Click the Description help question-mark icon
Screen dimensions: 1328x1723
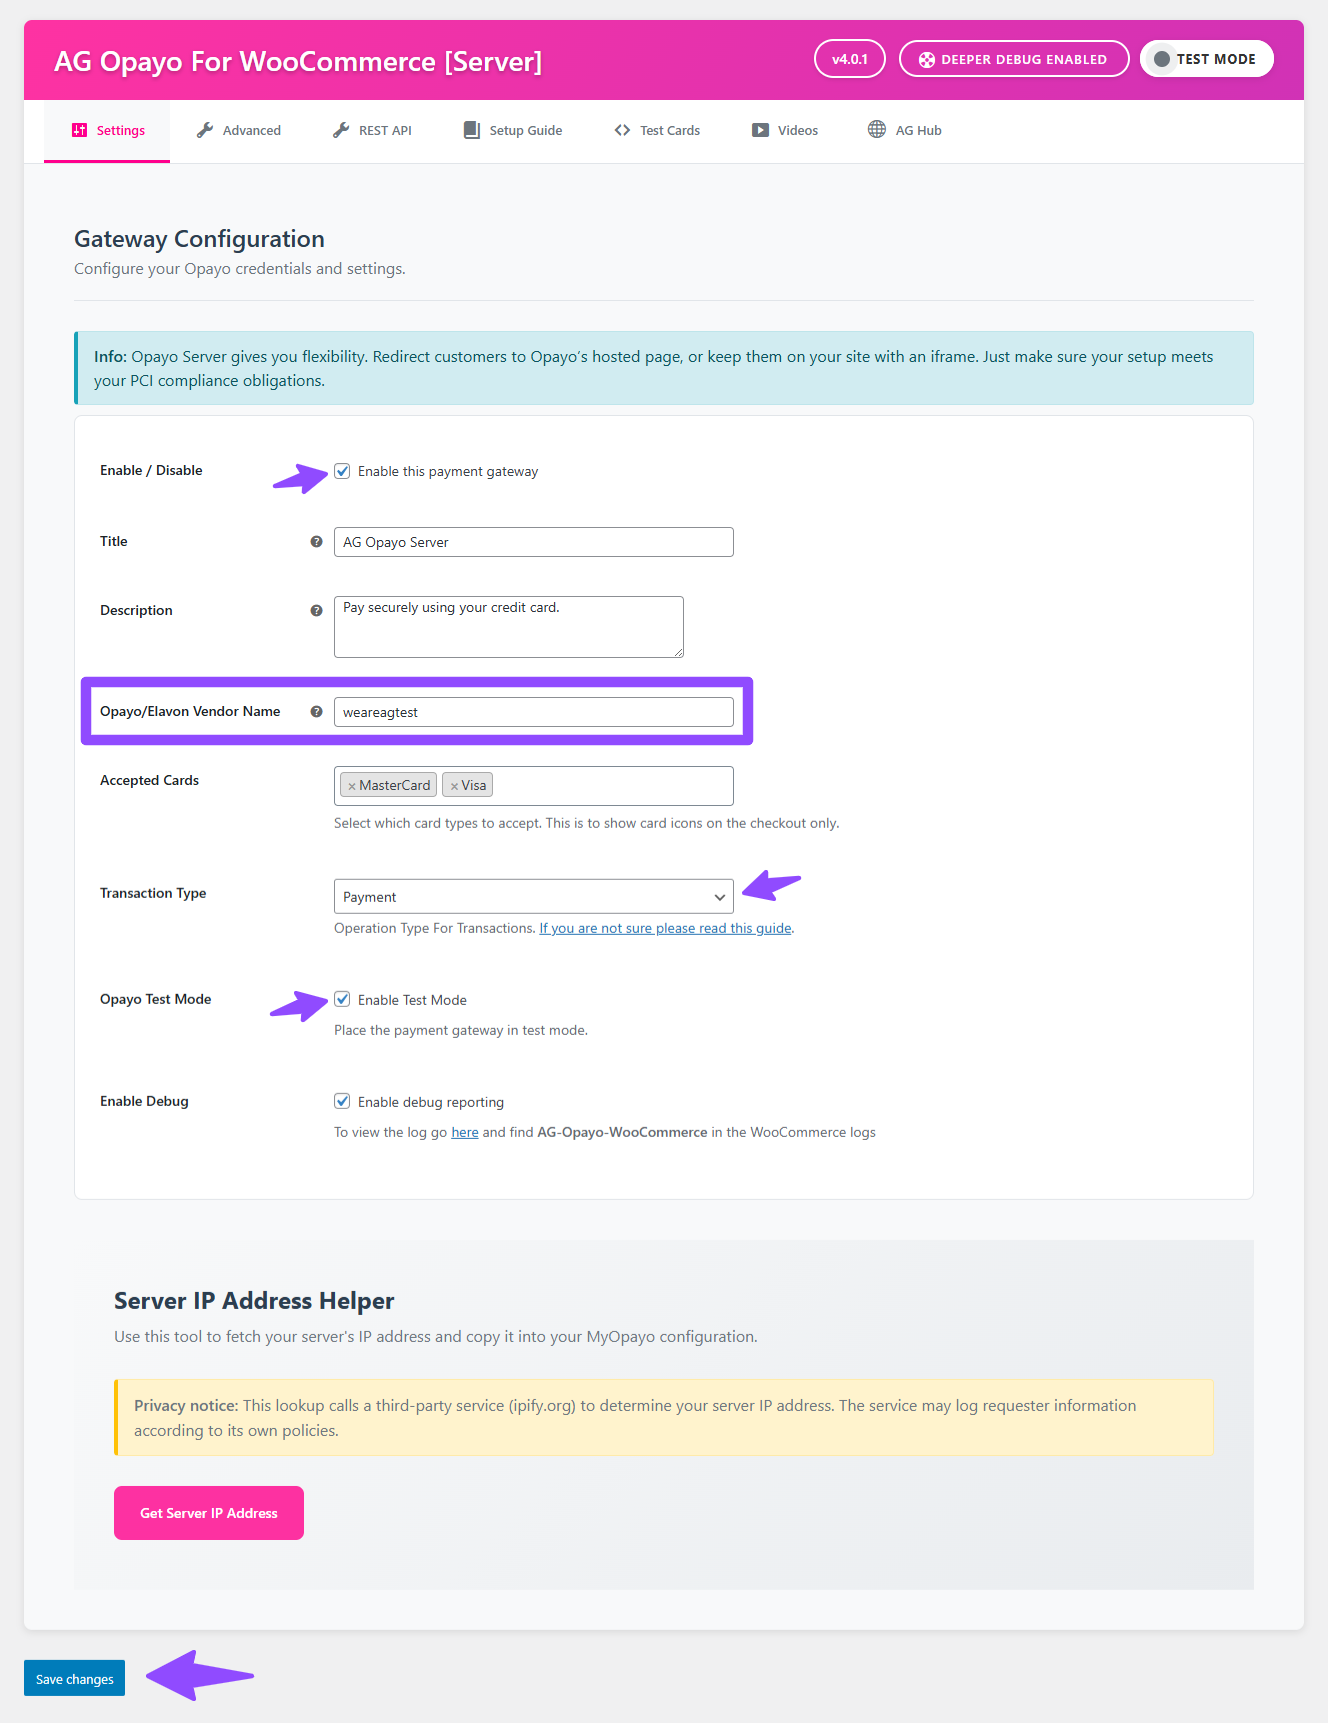316,611
